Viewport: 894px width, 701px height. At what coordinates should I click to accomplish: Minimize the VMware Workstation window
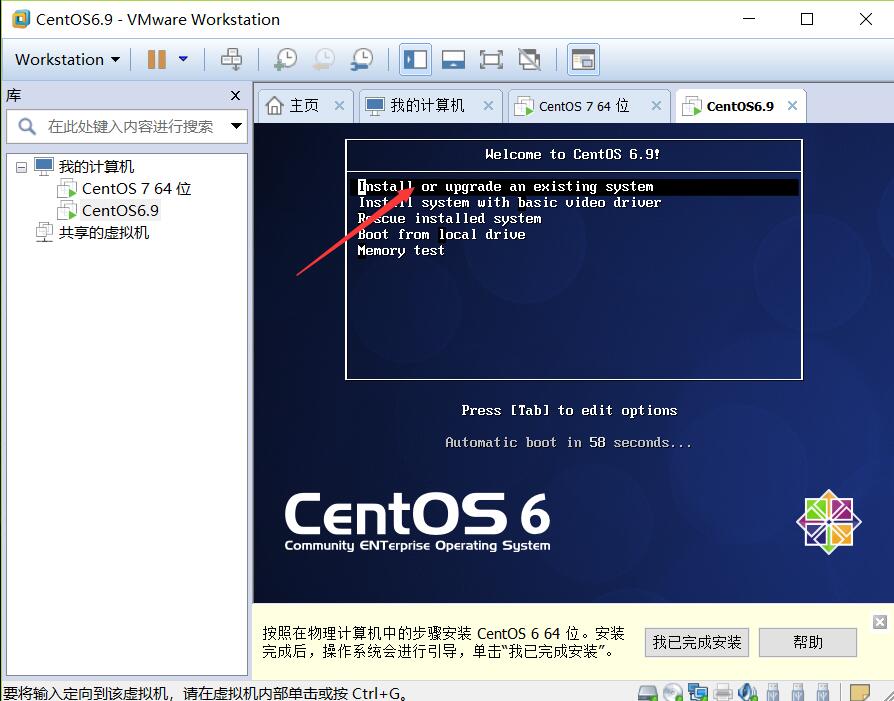pos(749,19)
